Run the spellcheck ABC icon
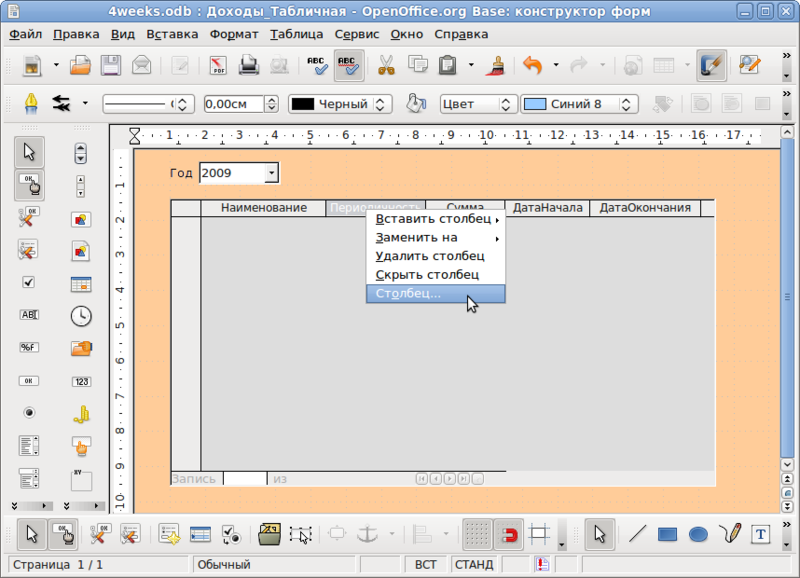This screenshot has width=800, height=578. (x=317, y=66)
